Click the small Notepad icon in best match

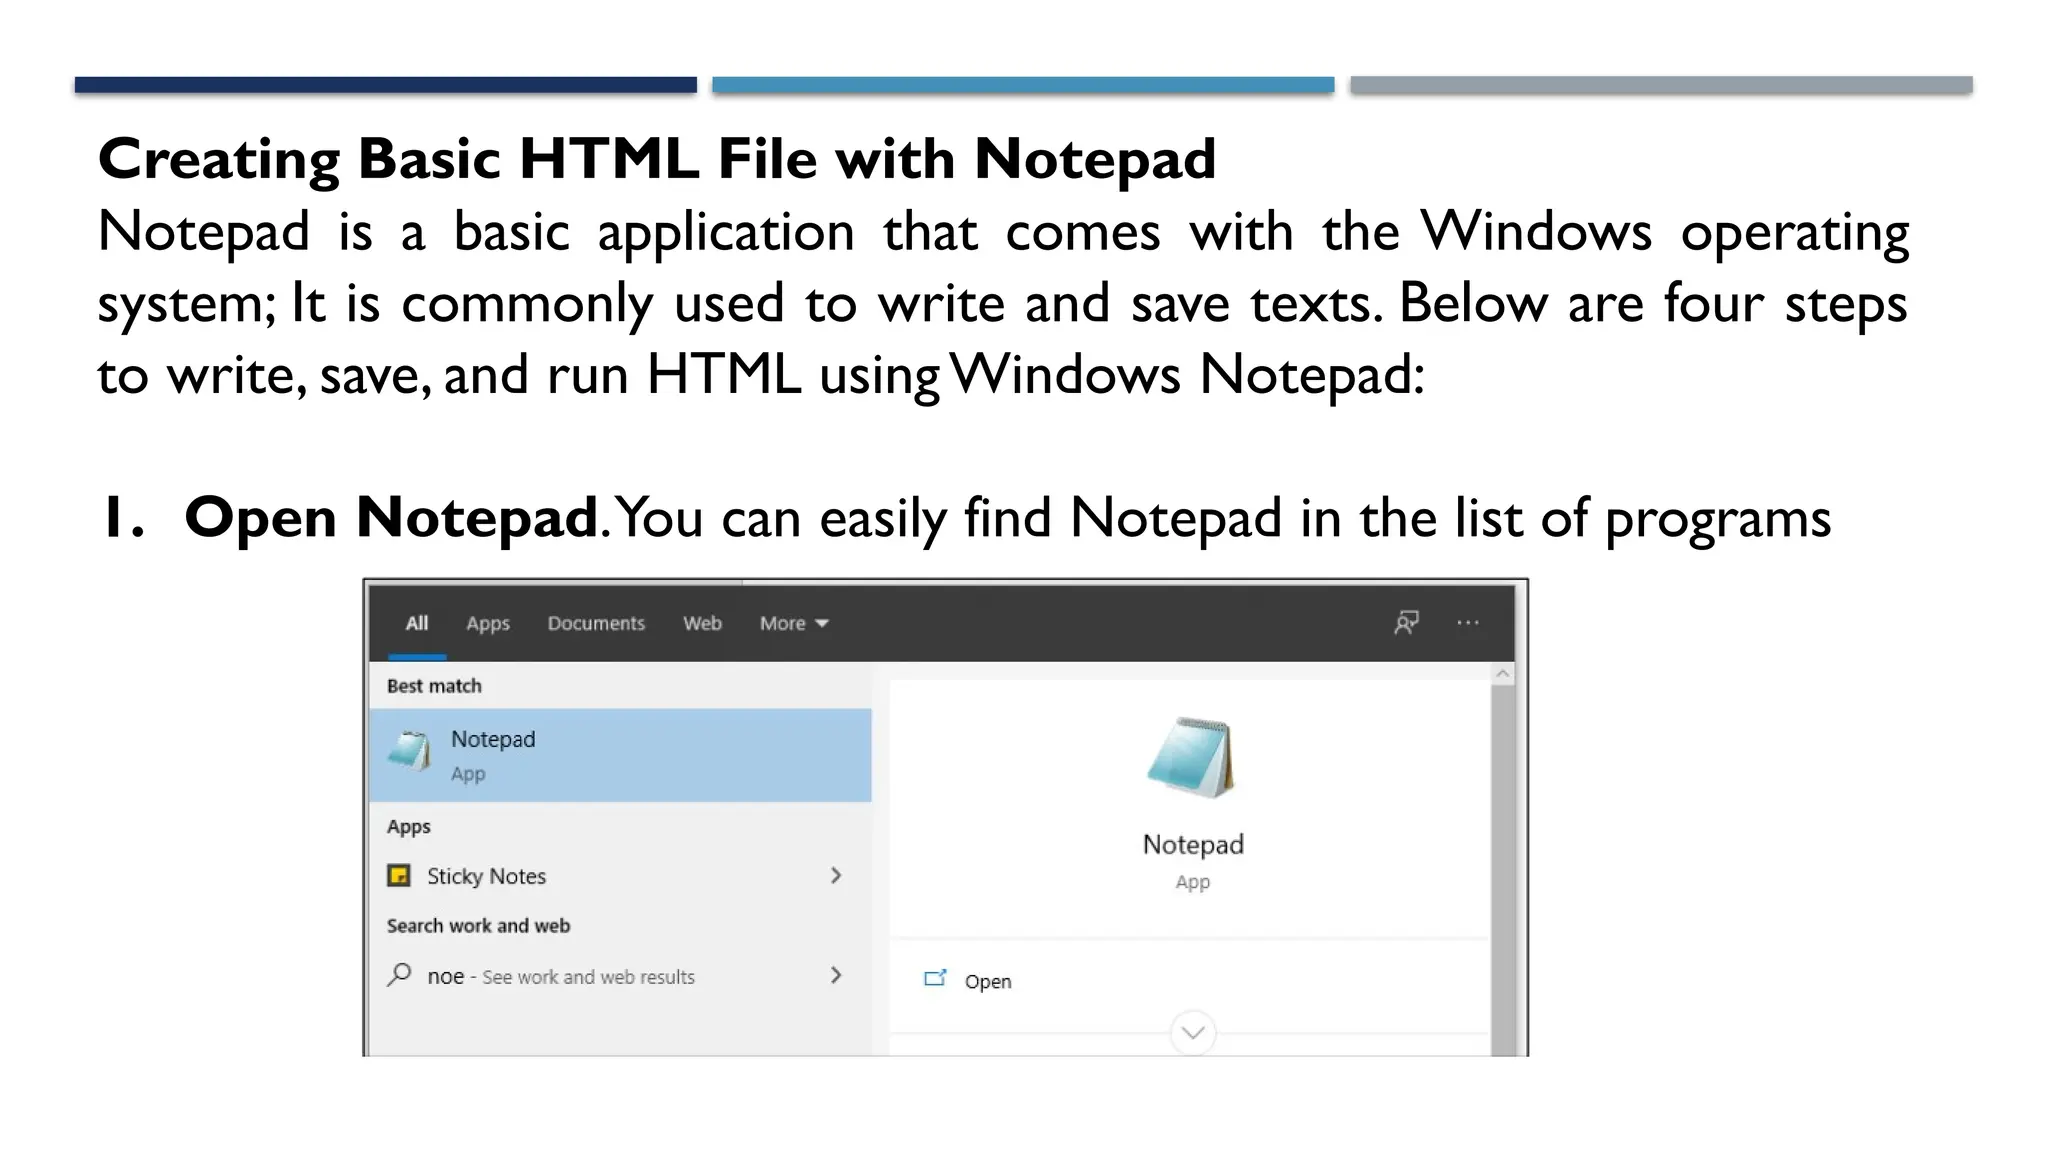410,751
